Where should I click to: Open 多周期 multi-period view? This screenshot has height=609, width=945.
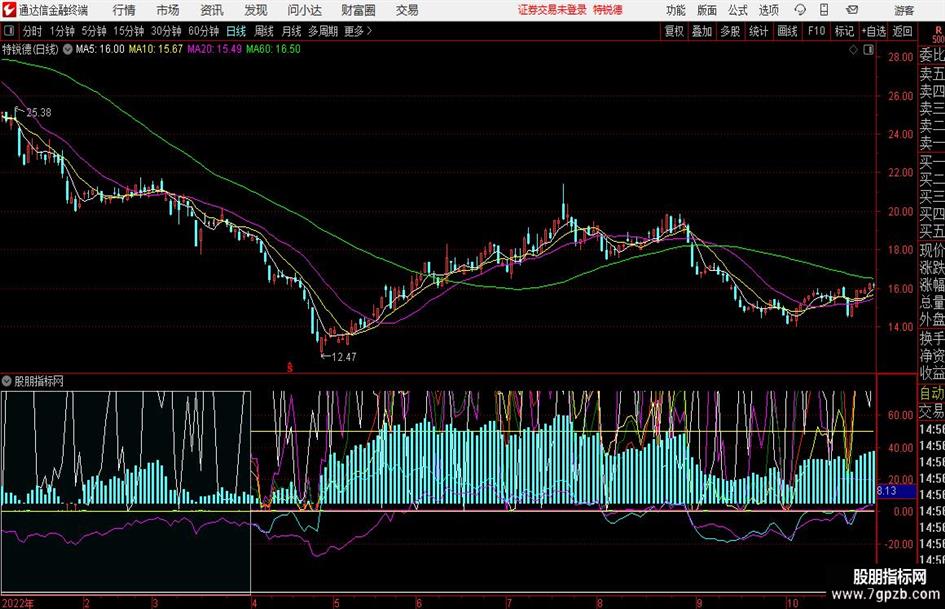click(323, 31)
